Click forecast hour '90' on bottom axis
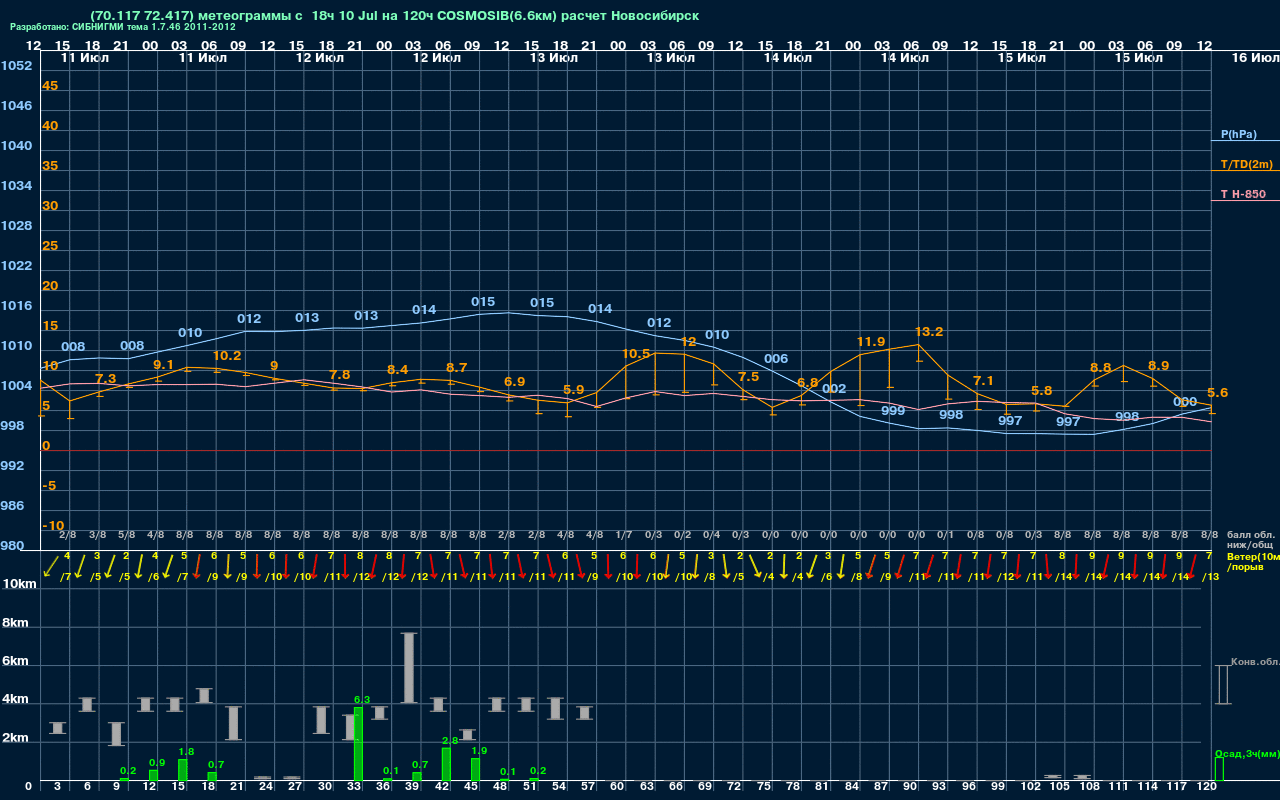The width and height of the screenshot is (1280, 800). coord(910,787)
